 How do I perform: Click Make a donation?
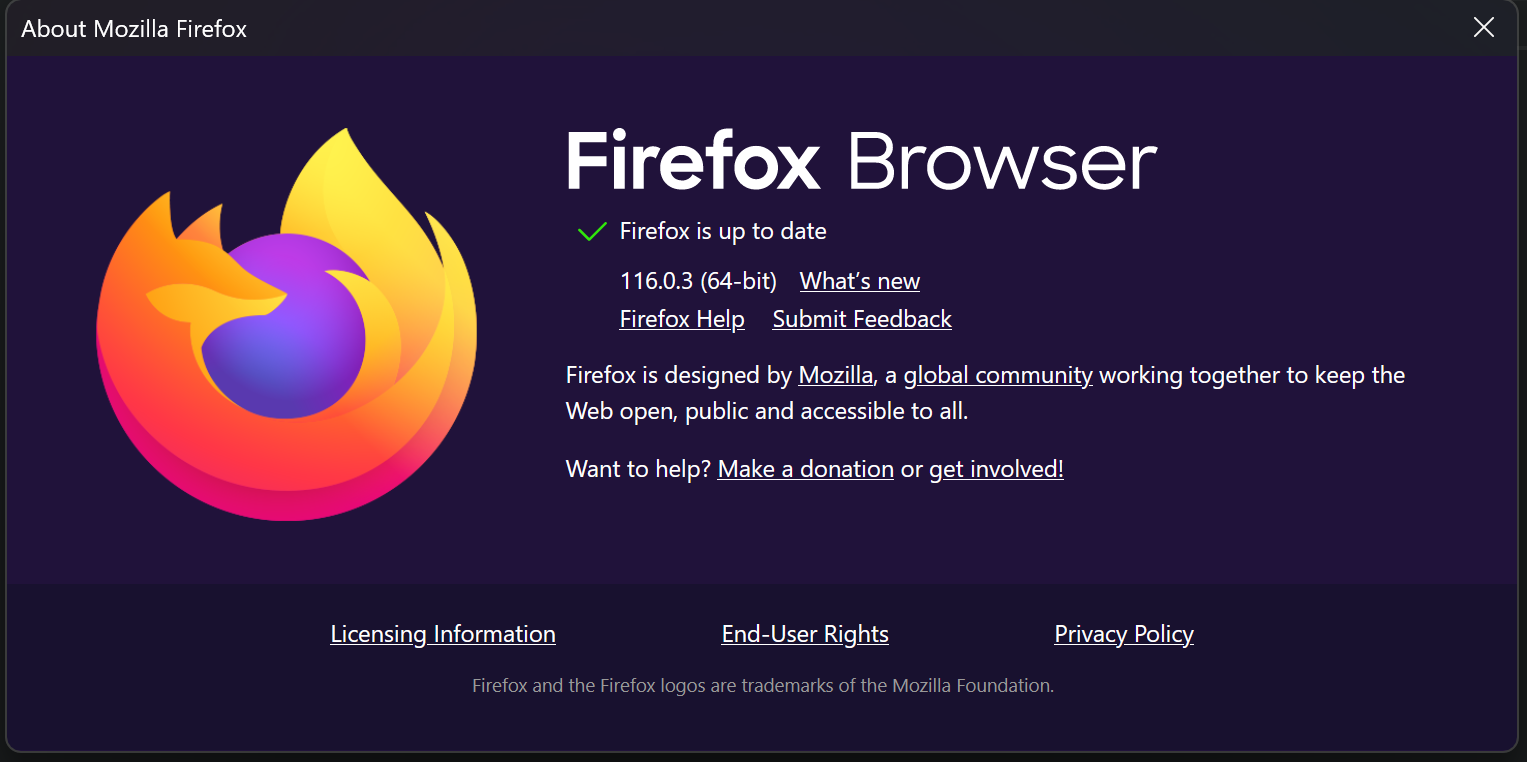pyautogui.click(x=805, y=469)
